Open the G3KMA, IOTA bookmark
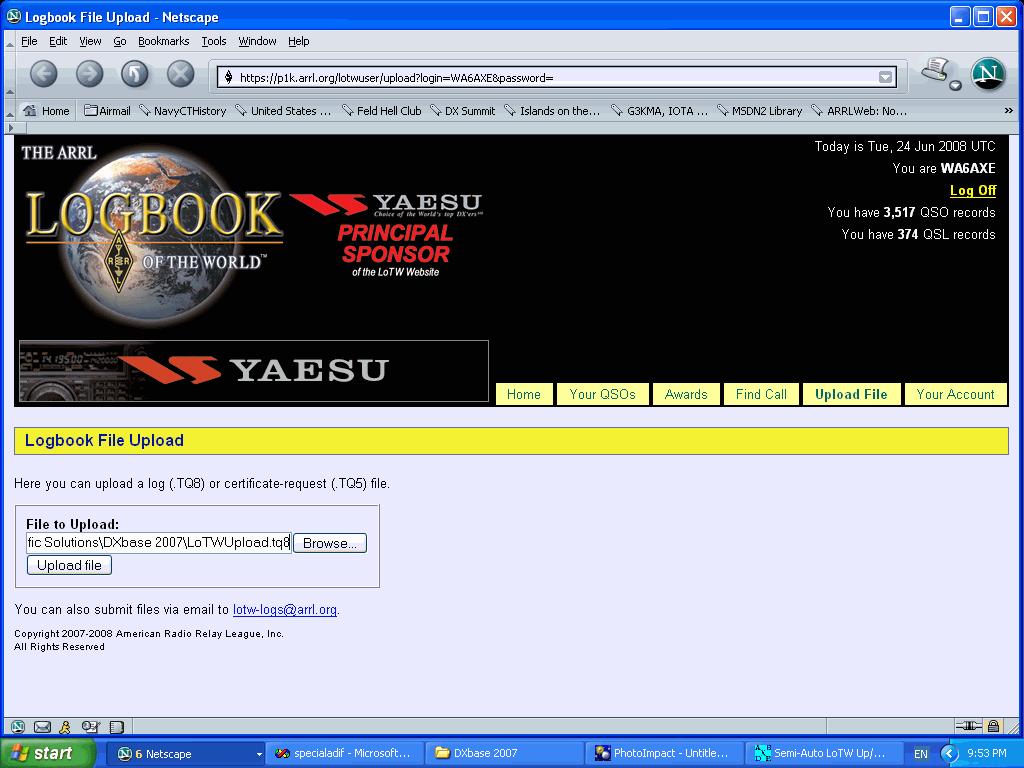1024x768 pixels. click(x=660, y=111)
